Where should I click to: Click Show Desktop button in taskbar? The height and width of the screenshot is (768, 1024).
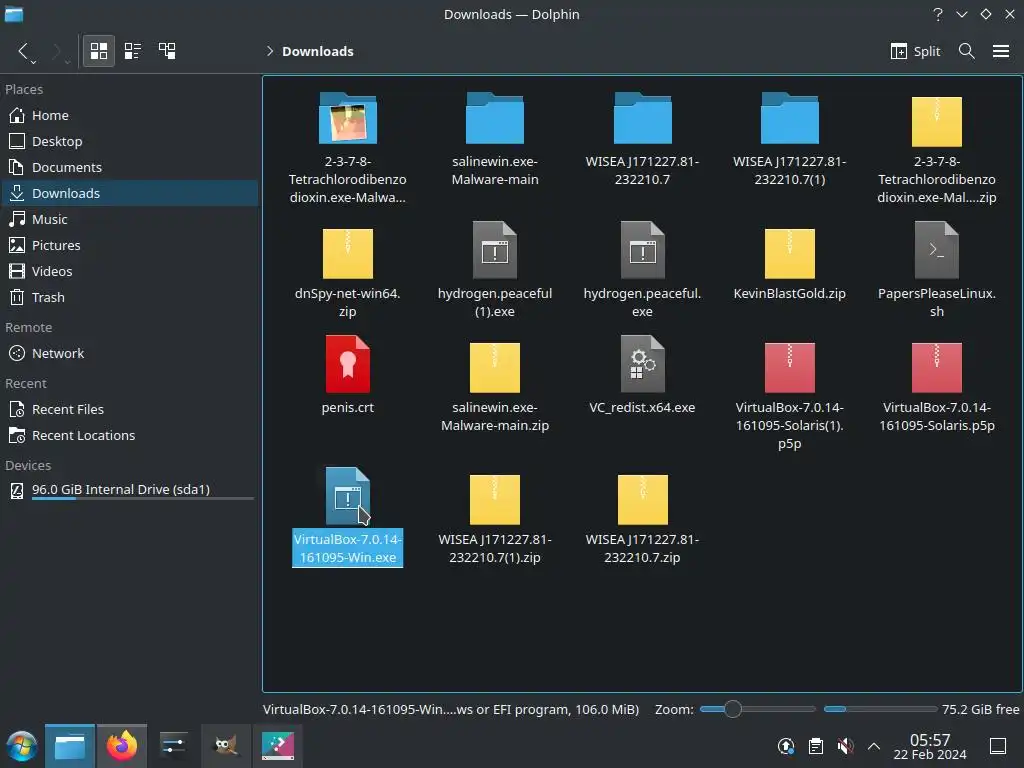coord(998,746)
